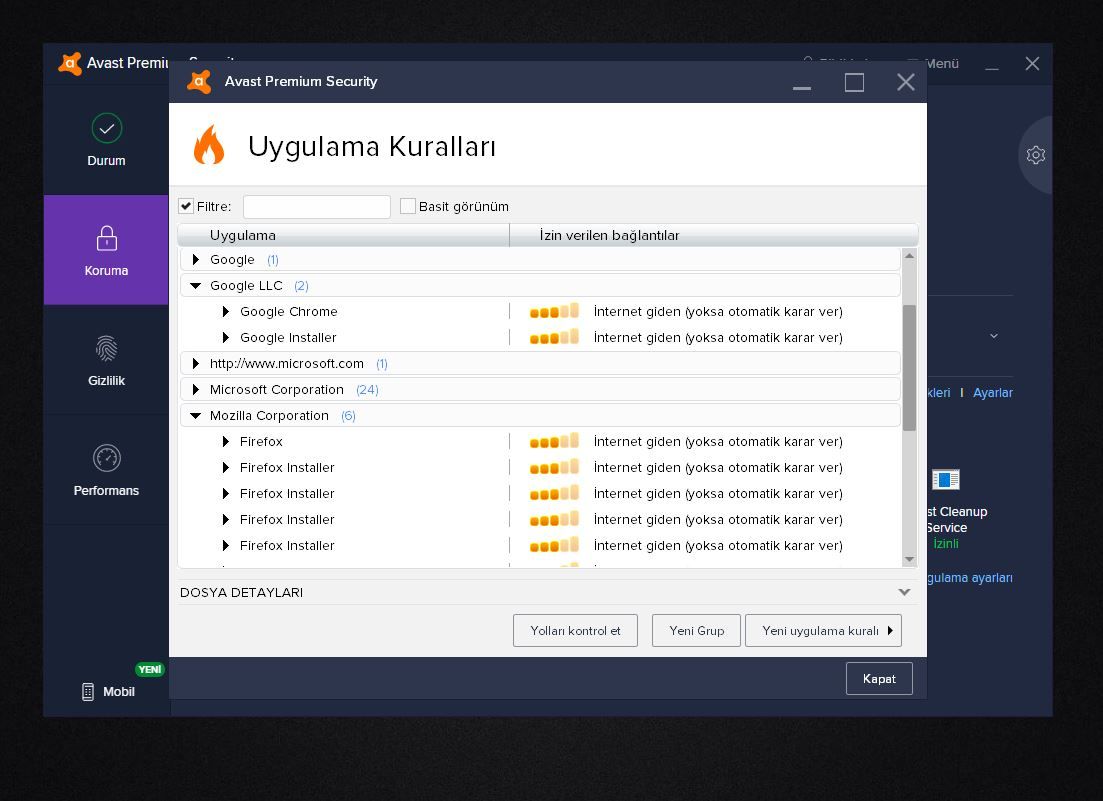Click the filter text input field
This screenshot has width=1103, height=801.
(317, 207)
